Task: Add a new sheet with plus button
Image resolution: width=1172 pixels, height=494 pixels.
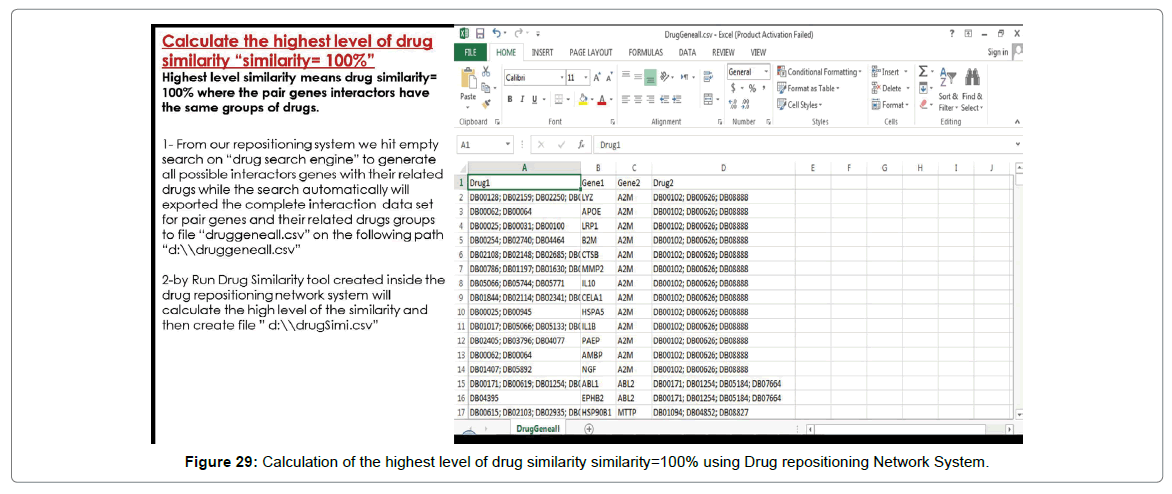Action: (588, 429)
